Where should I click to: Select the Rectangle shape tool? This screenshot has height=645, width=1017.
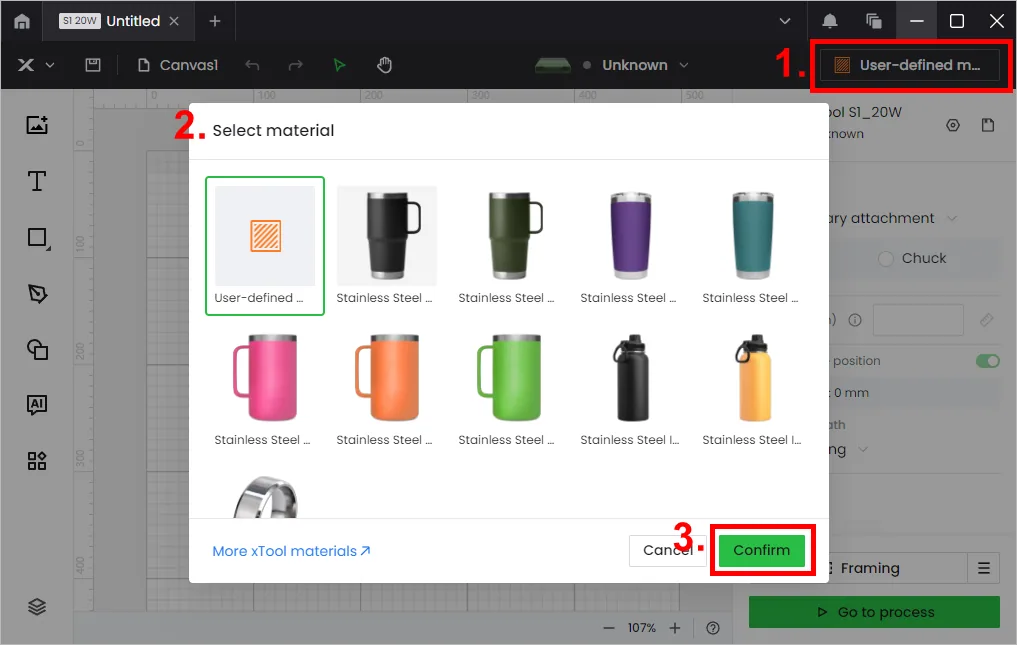coord(37,237)
